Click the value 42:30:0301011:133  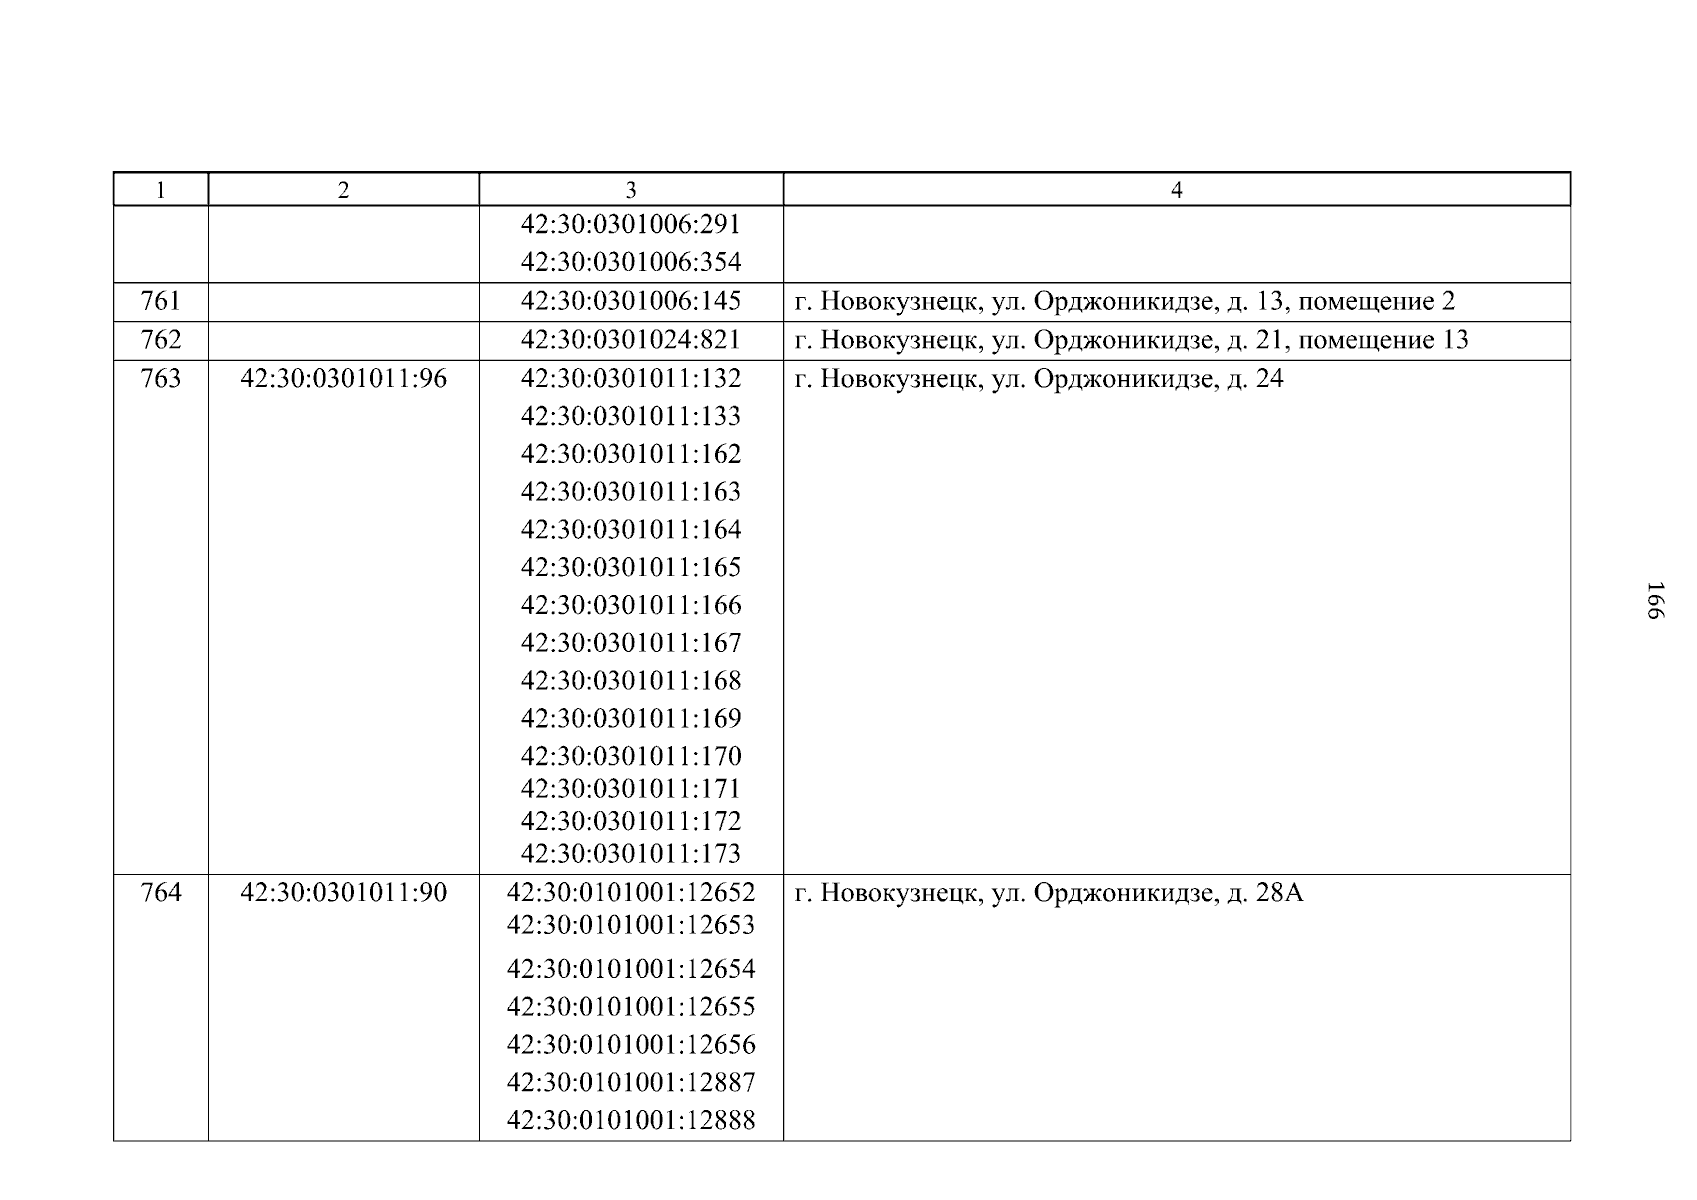631,416
